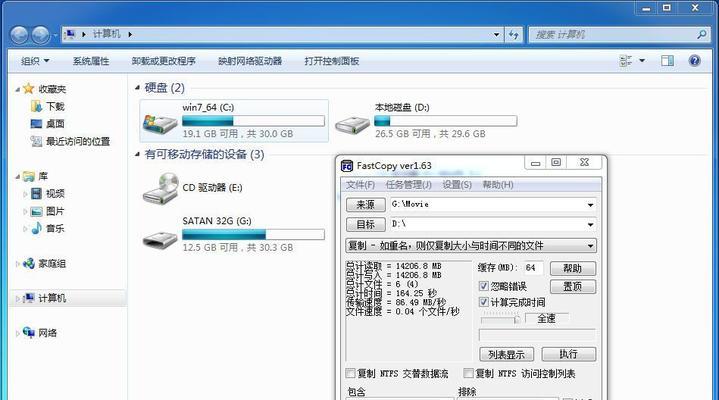Viewport: 719px width, 400px height.
Task: Click 卸载或更改程序 in Explorer toolbar
Action: point(163,61)
